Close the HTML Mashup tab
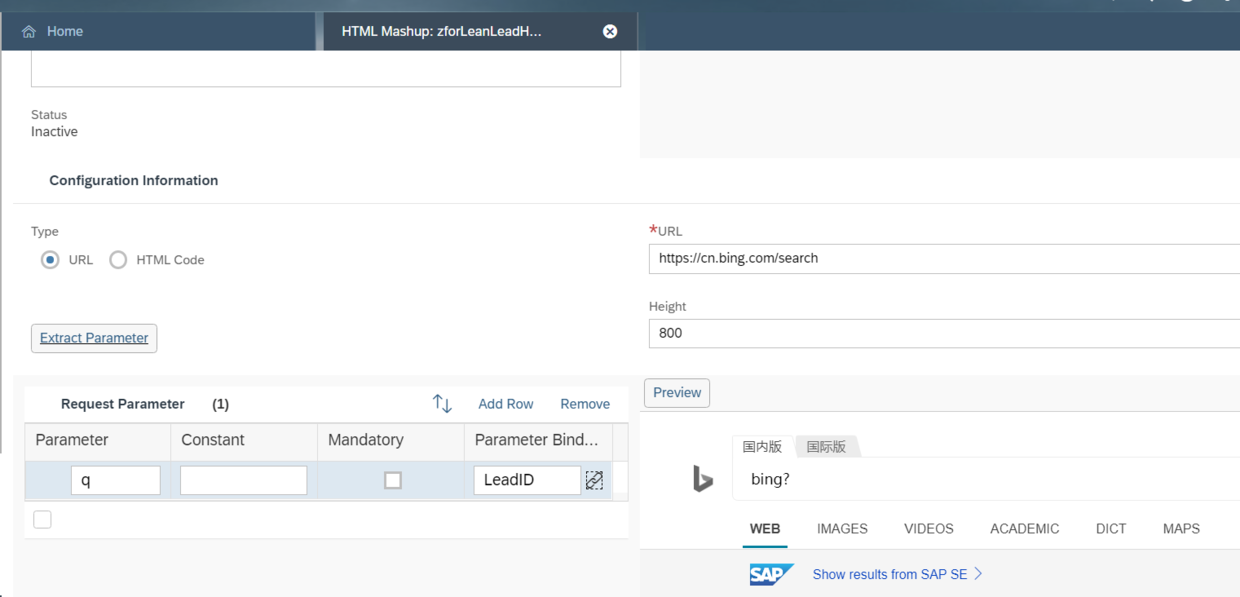Image resolution: width=1240 pixels, height=597 pixels. tap(610, 32)
